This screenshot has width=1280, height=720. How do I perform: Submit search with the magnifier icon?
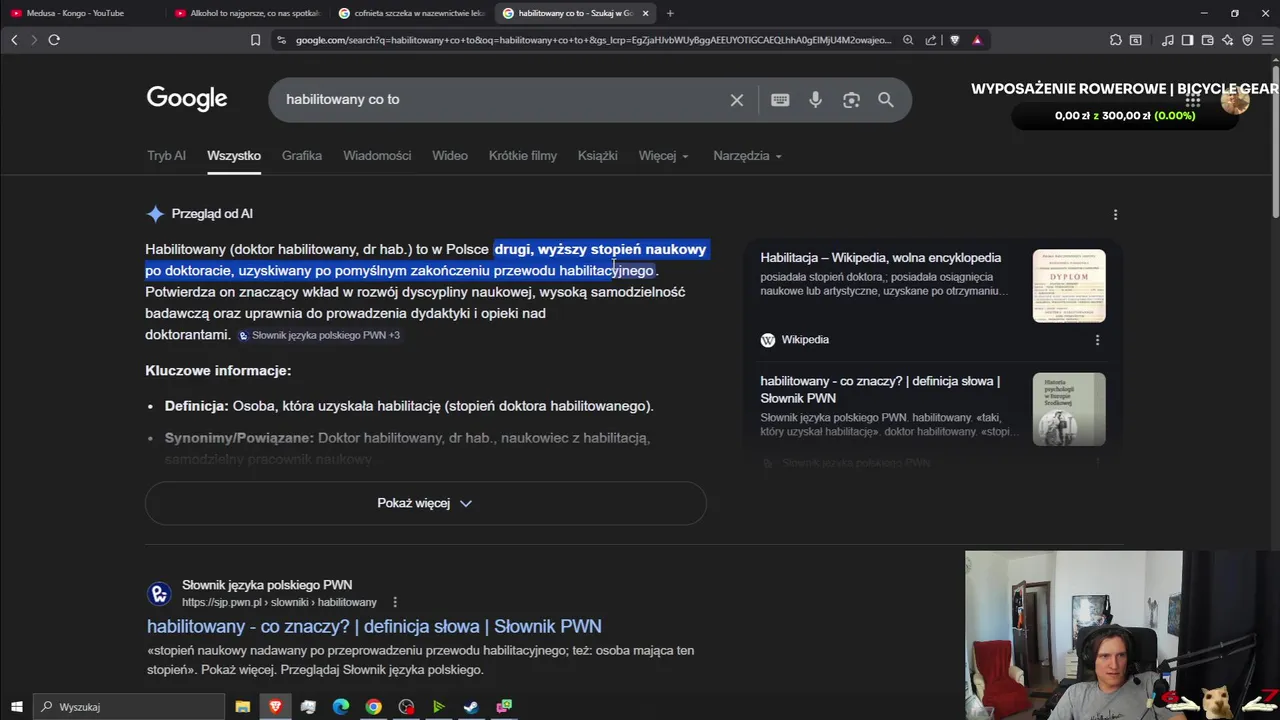[x=886, y=100]
